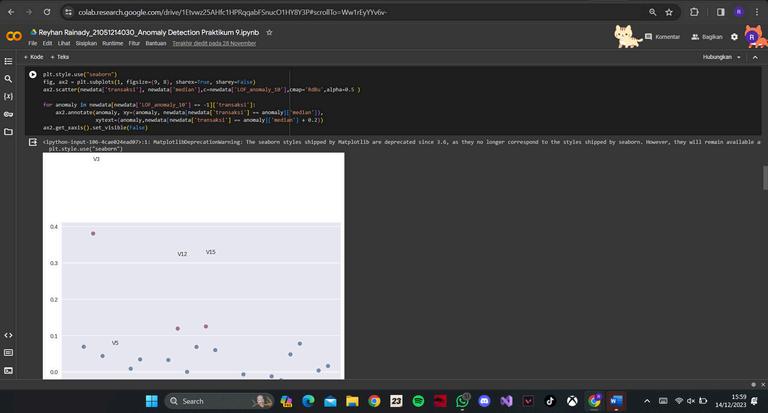Open Xbox app from taskbar
Screen dimensions: 768x413
click(572, 401)
